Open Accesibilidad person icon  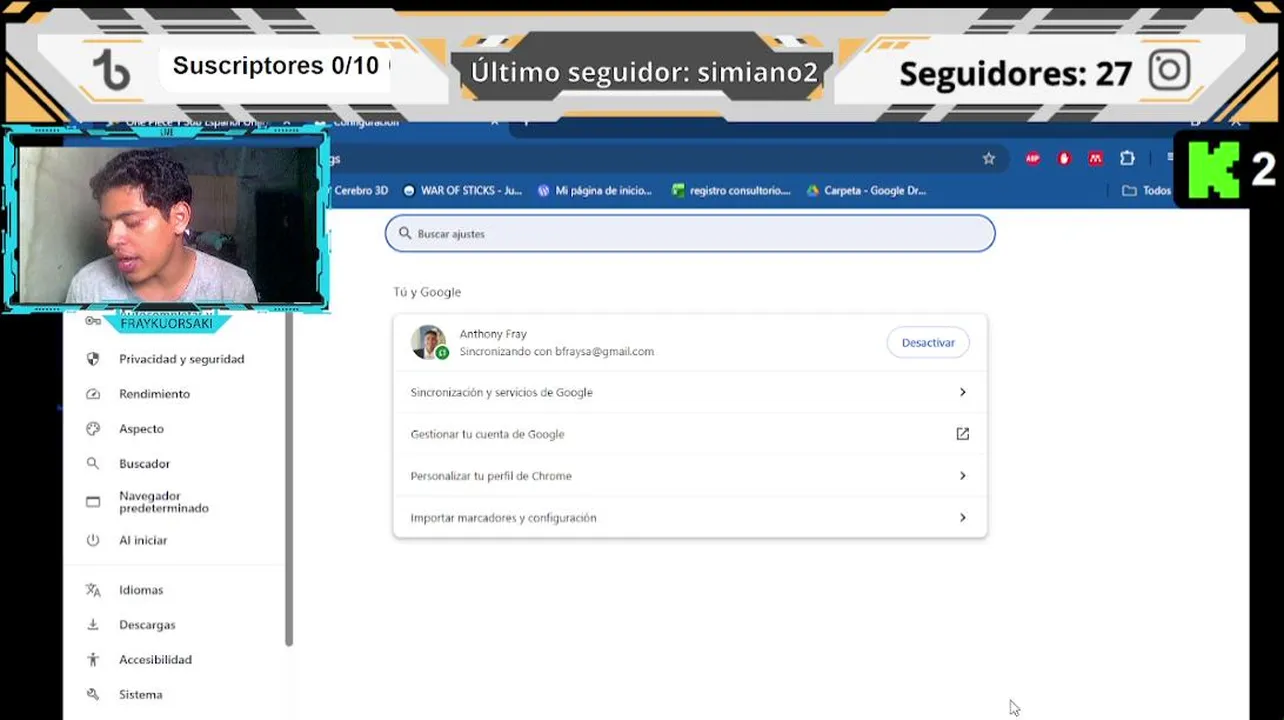point(93,660)
